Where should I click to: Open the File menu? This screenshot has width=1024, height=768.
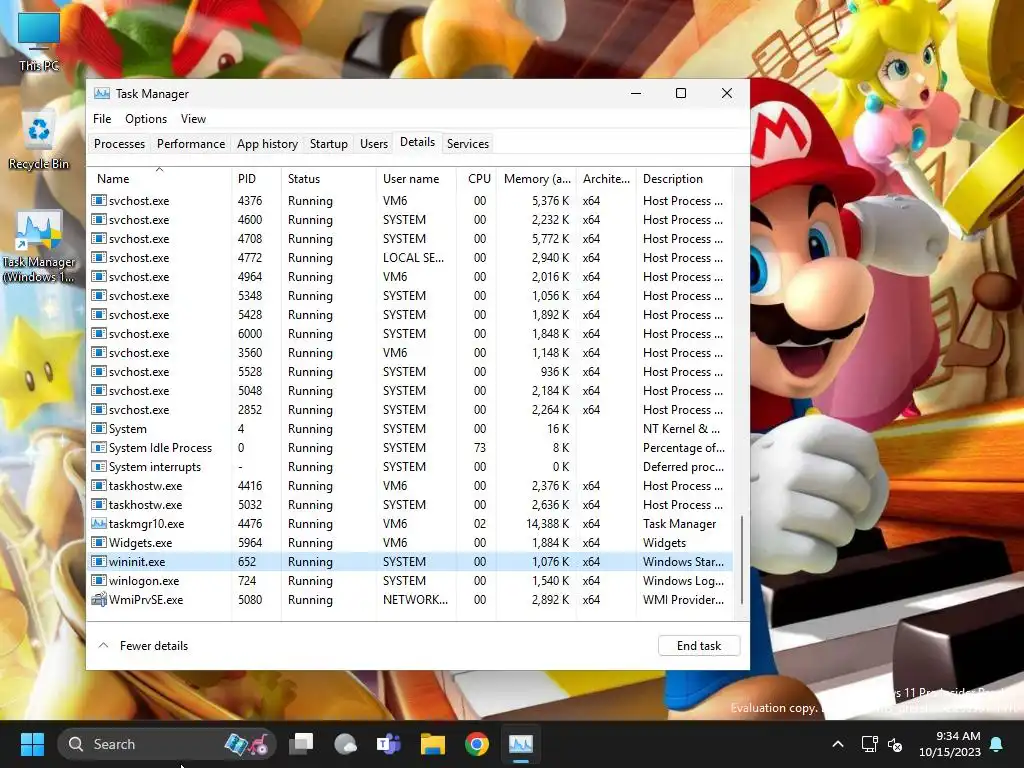click(102, 119)
